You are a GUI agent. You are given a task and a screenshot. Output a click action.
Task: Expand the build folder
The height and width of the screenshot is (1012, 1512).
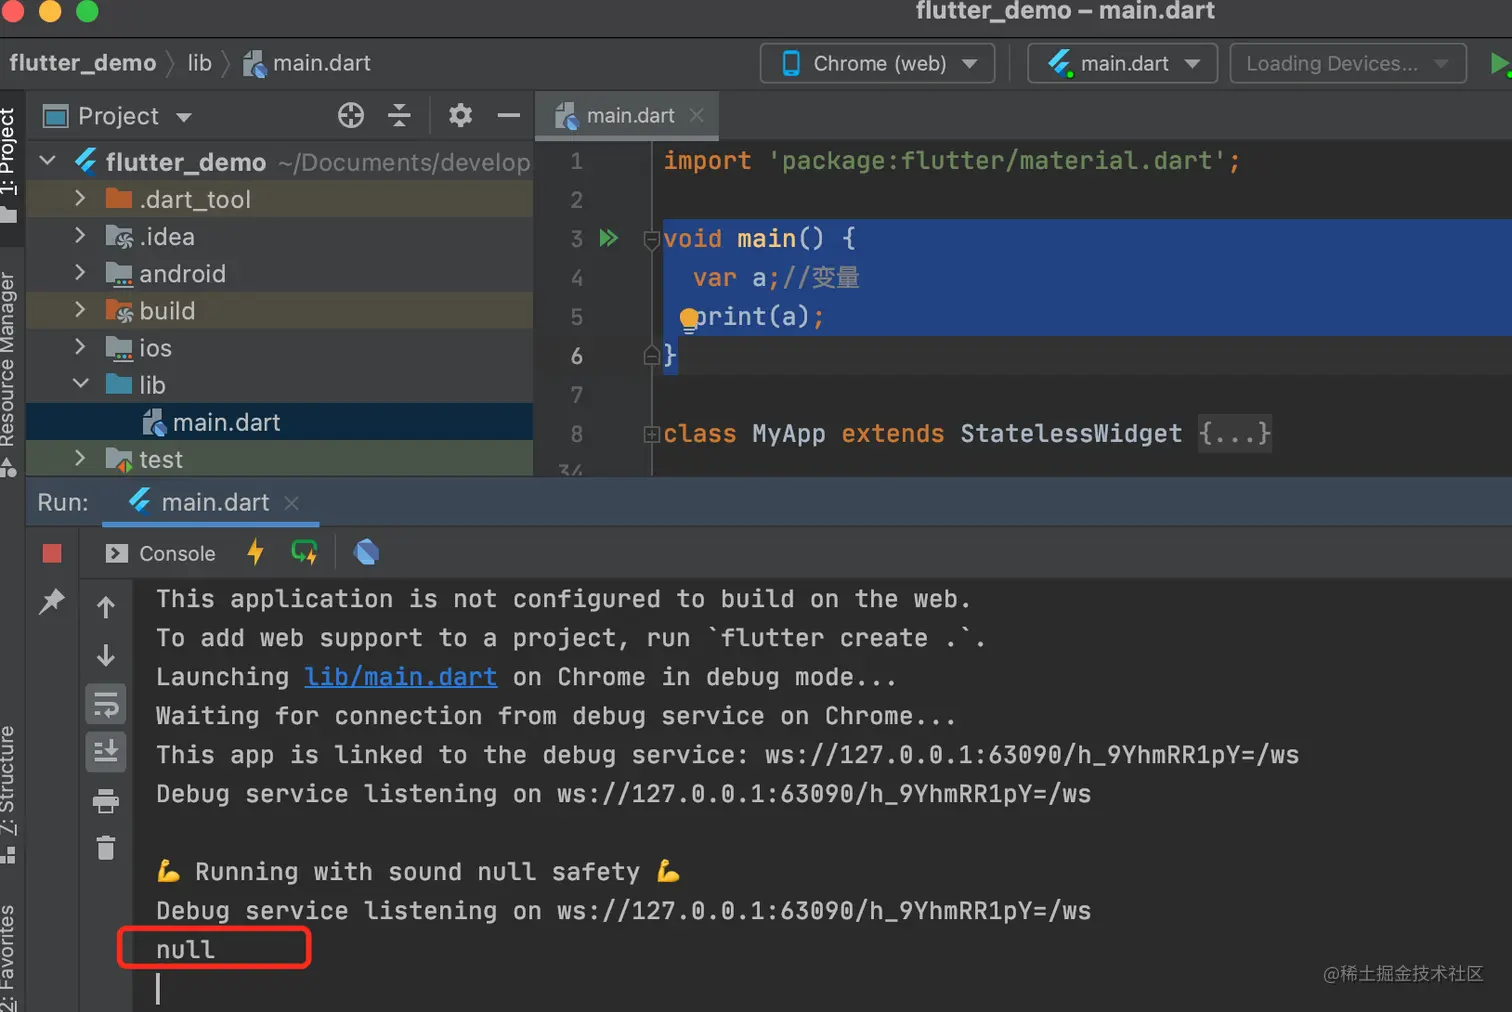click(x=80, y=310)
